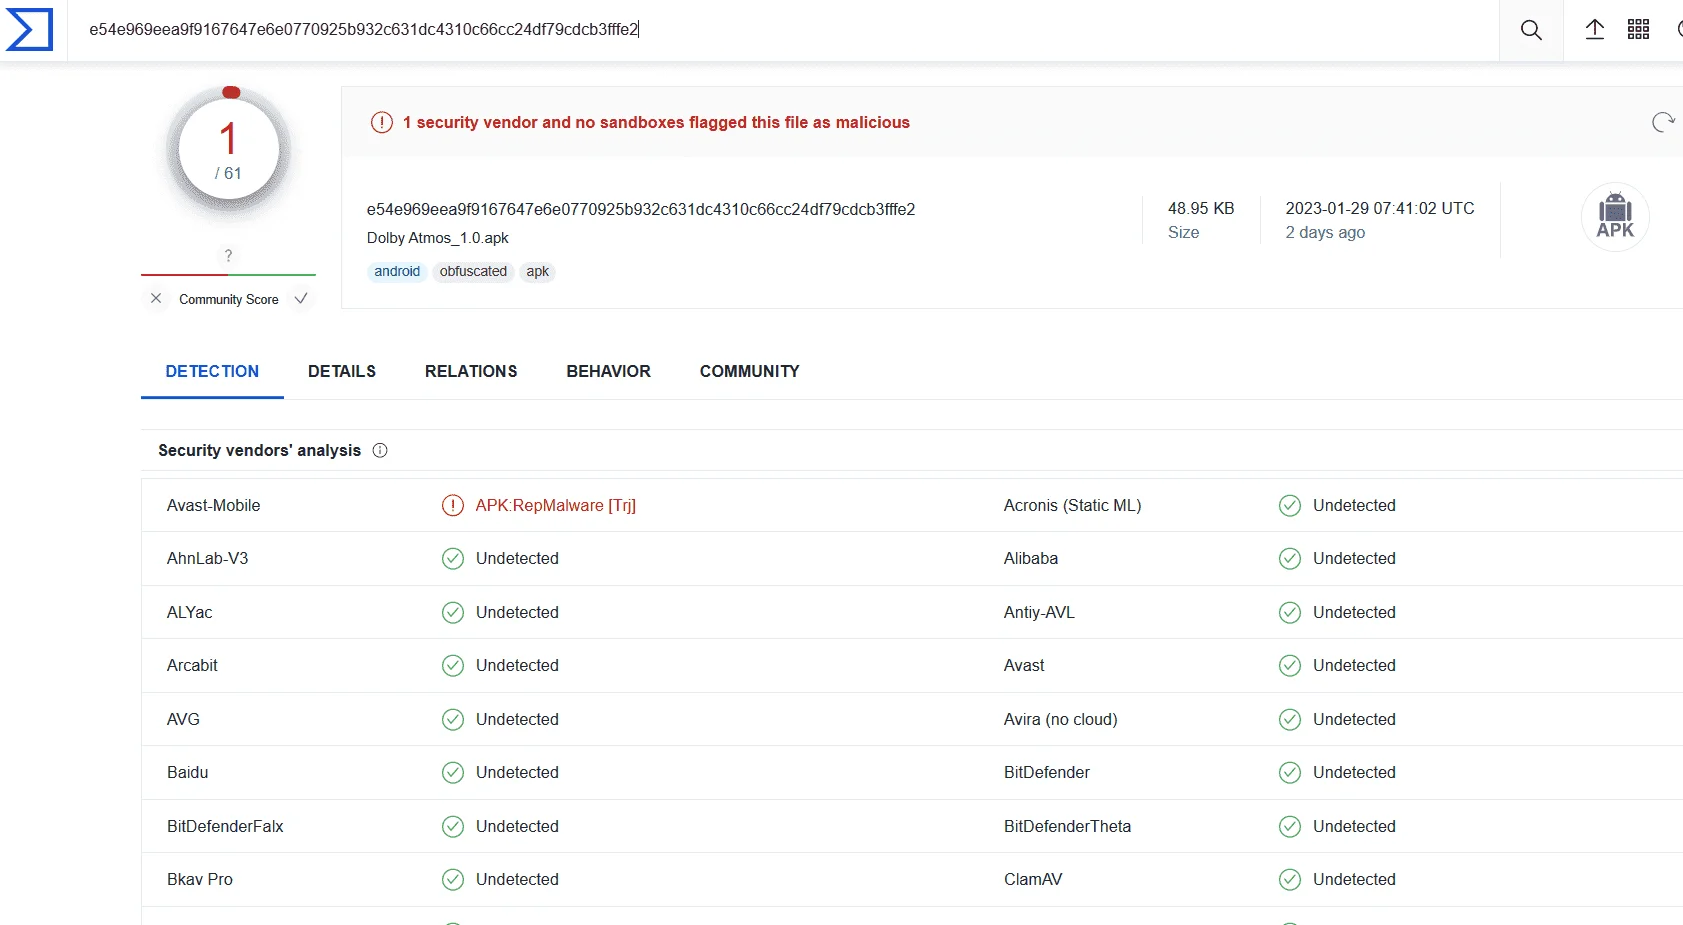
Task: Click the Security vendors' analysis info icon
Action: click(380, 450)
